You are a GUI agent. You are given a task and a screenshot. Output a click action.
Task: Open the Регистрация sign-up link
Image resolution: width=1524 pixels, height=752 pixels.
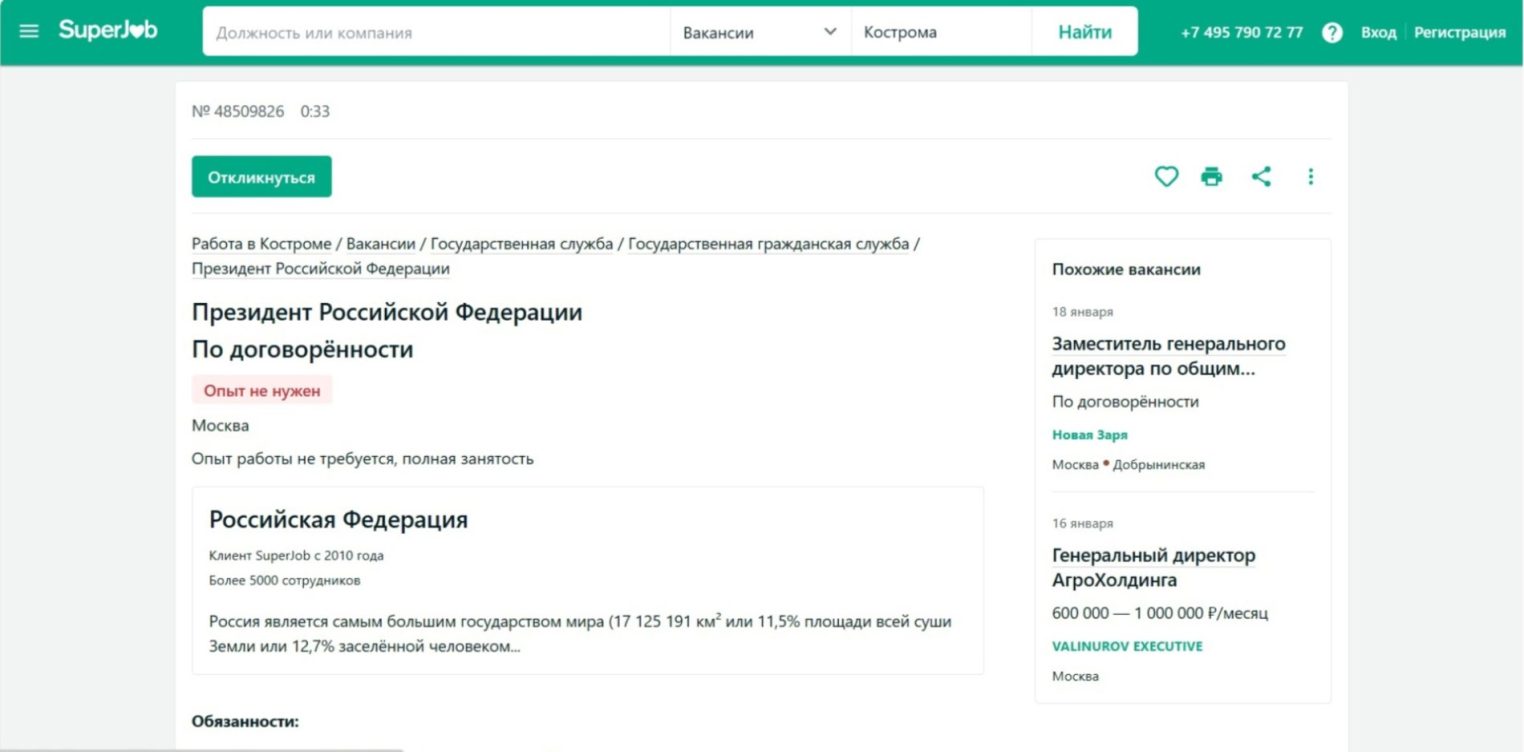point(1460,32)
